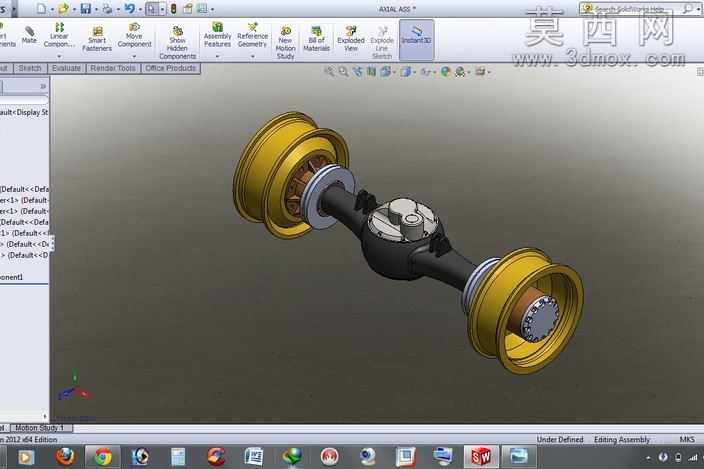Viewport: 704px width, 469px height.
Task: Click Edit Appearance color ball icon
Action: coord(445,71)
